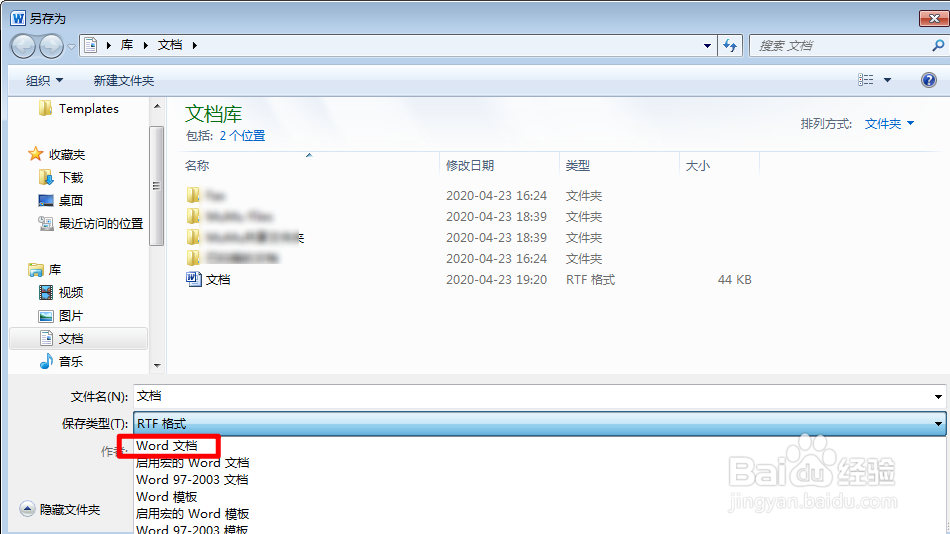Image resolution: width=950 pixels, height=534 pixels.
Task: Choose 启用宏的 Word 文档 option
Action: tap(193, 462)
